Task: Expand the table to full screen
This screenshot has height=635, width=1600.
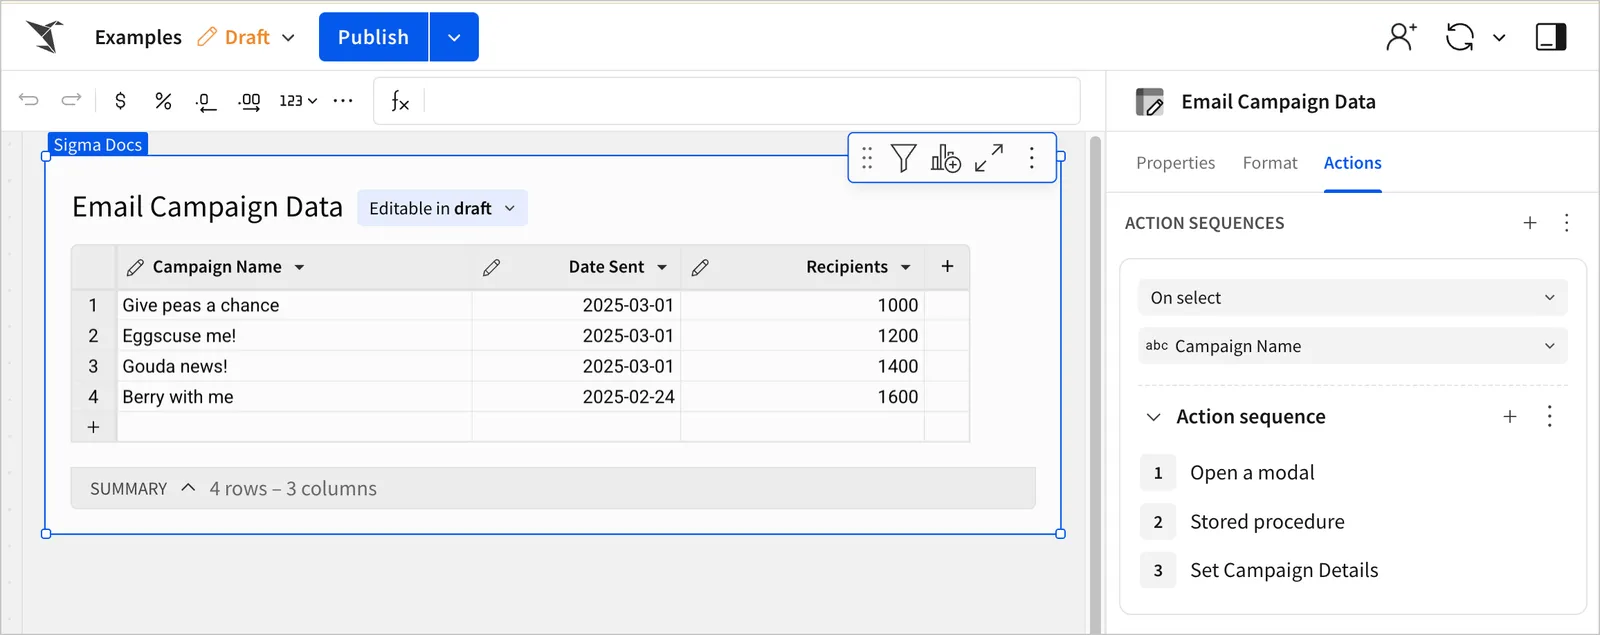Action: pos(989,158)
